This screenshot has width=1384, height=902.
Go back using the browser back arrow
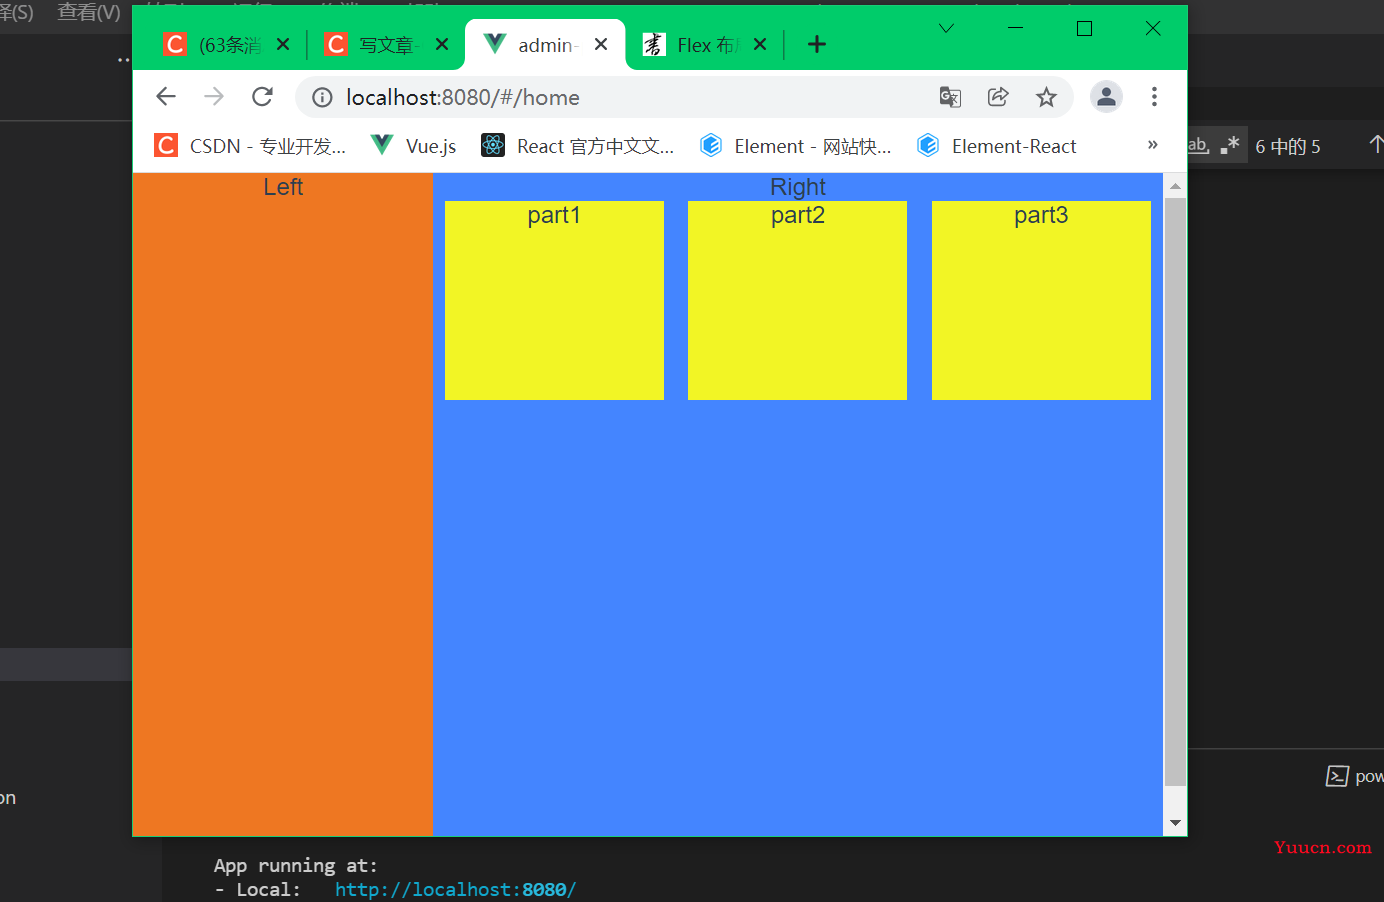click(166, 97)
